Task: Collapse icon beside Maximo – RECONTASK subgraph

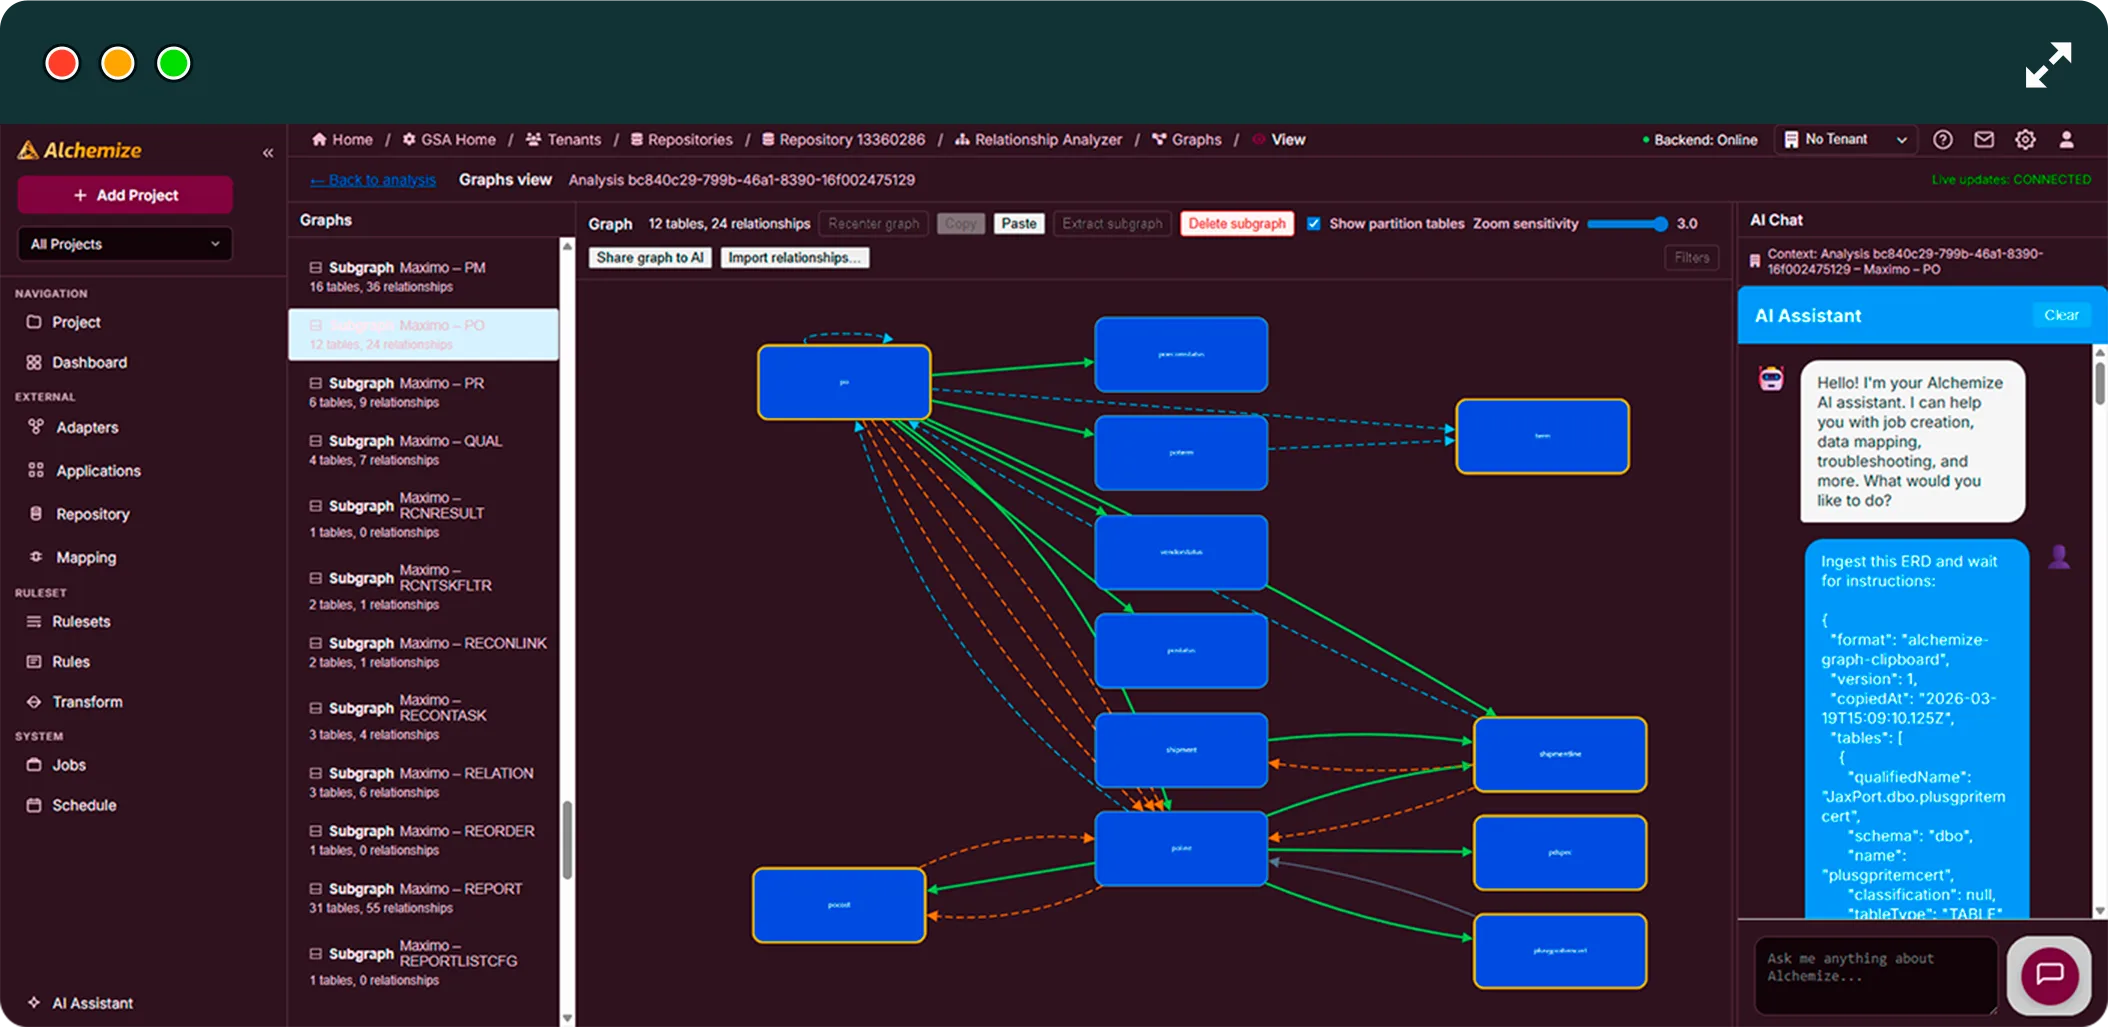Action: pos(316,708)
